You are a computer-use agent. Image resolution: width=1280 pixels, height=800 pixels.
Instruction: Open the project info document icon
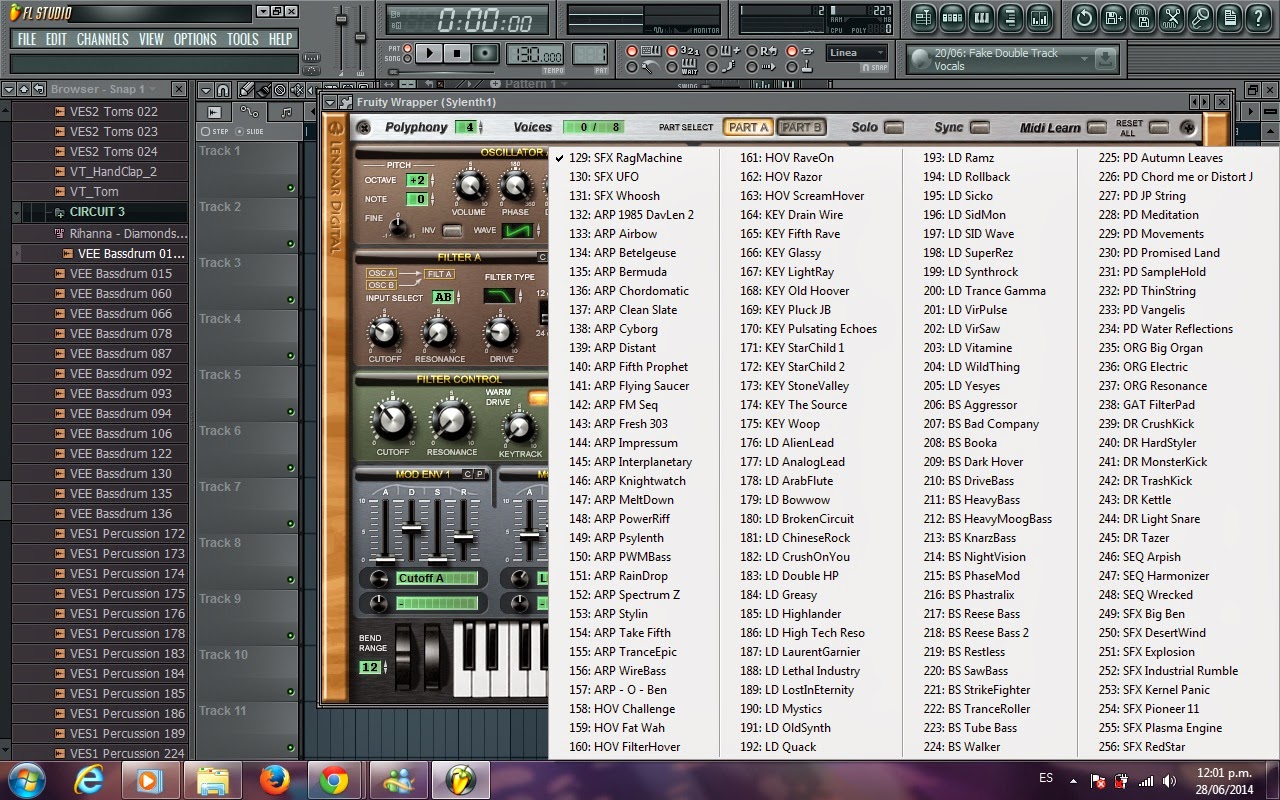click(x=1230, y=18)
